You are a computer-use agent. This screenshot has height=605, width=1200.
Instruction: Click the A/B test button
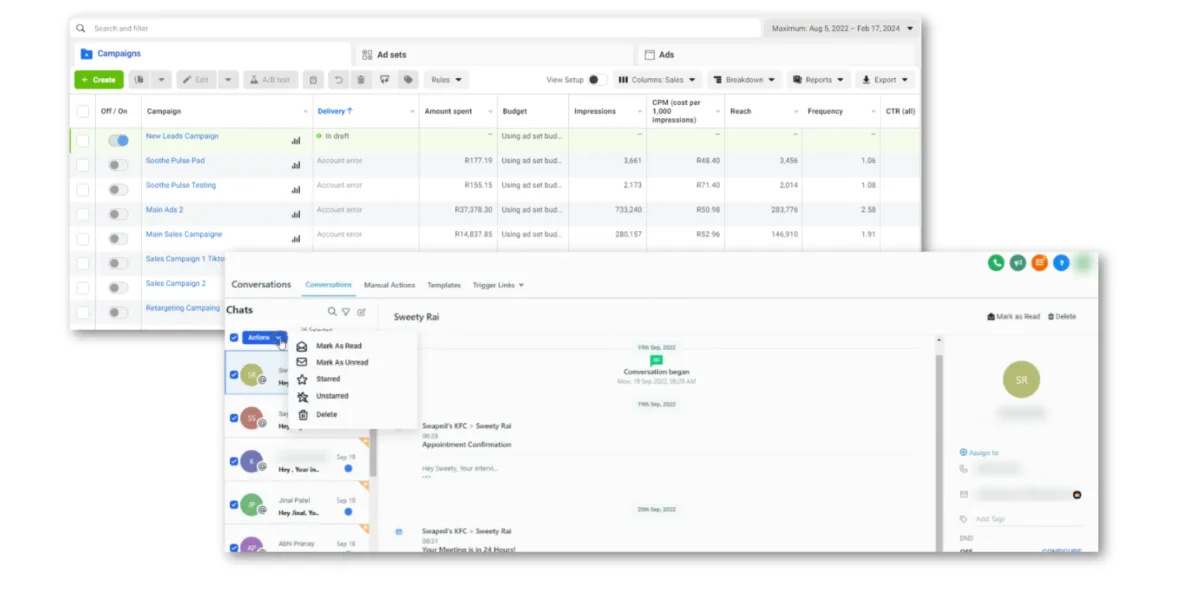point(270,80)
